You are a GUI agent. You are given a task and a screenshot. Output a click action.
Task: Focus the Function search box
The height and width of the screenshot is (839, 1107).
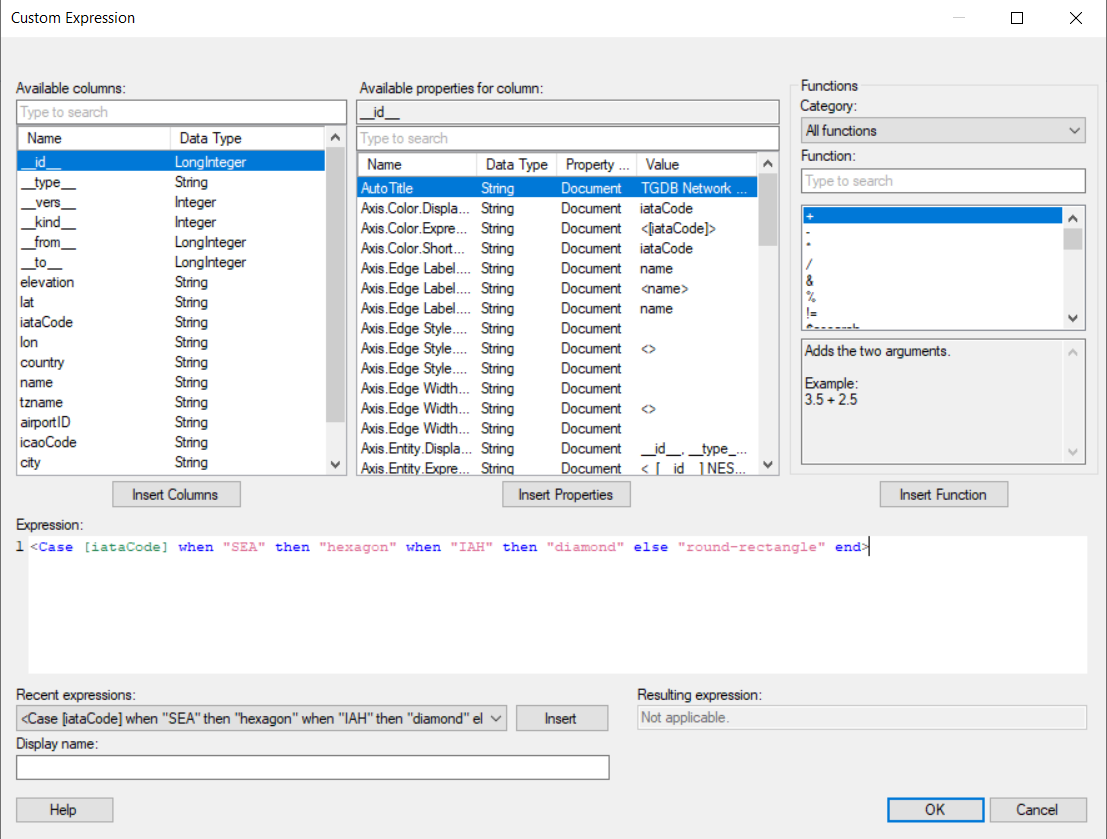pyautogui.click(x=942, y=181)
